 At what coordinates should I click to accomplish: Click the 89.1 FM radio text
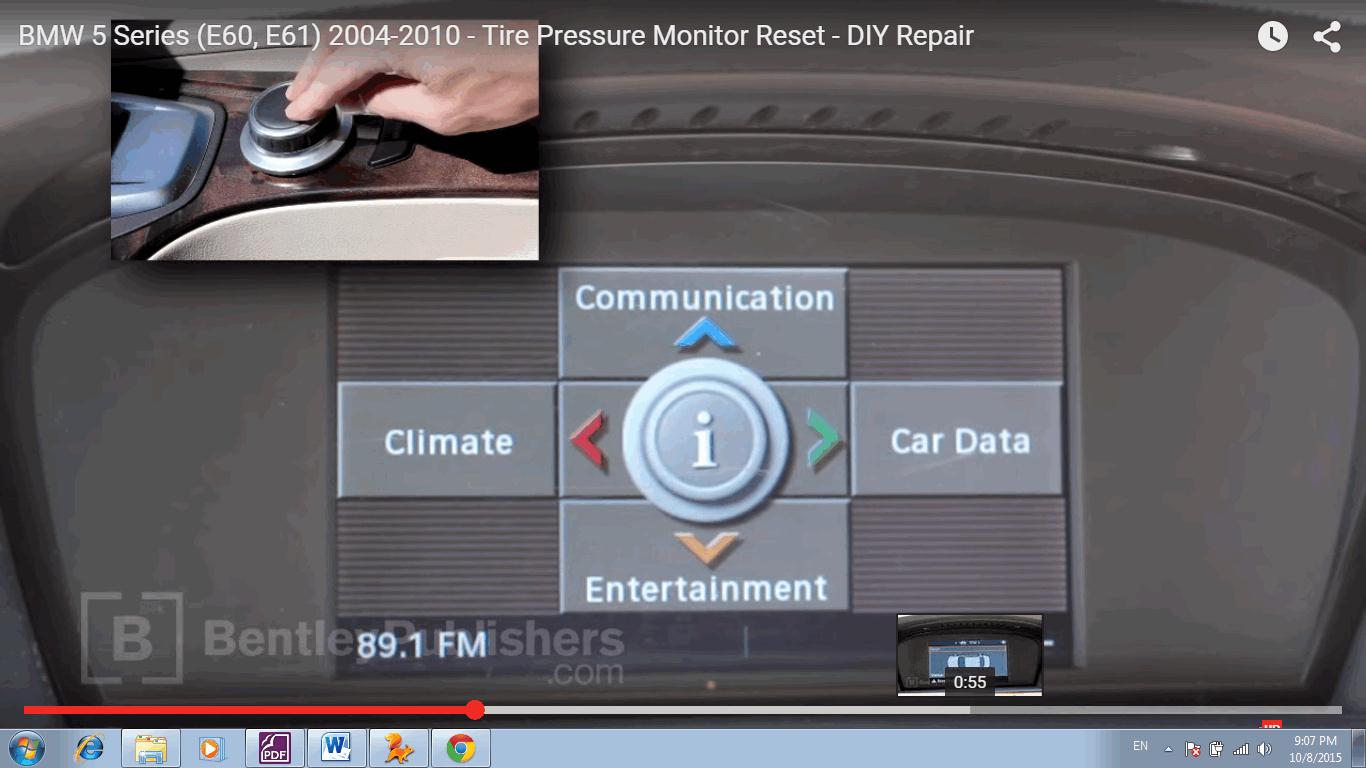point(421,644)
